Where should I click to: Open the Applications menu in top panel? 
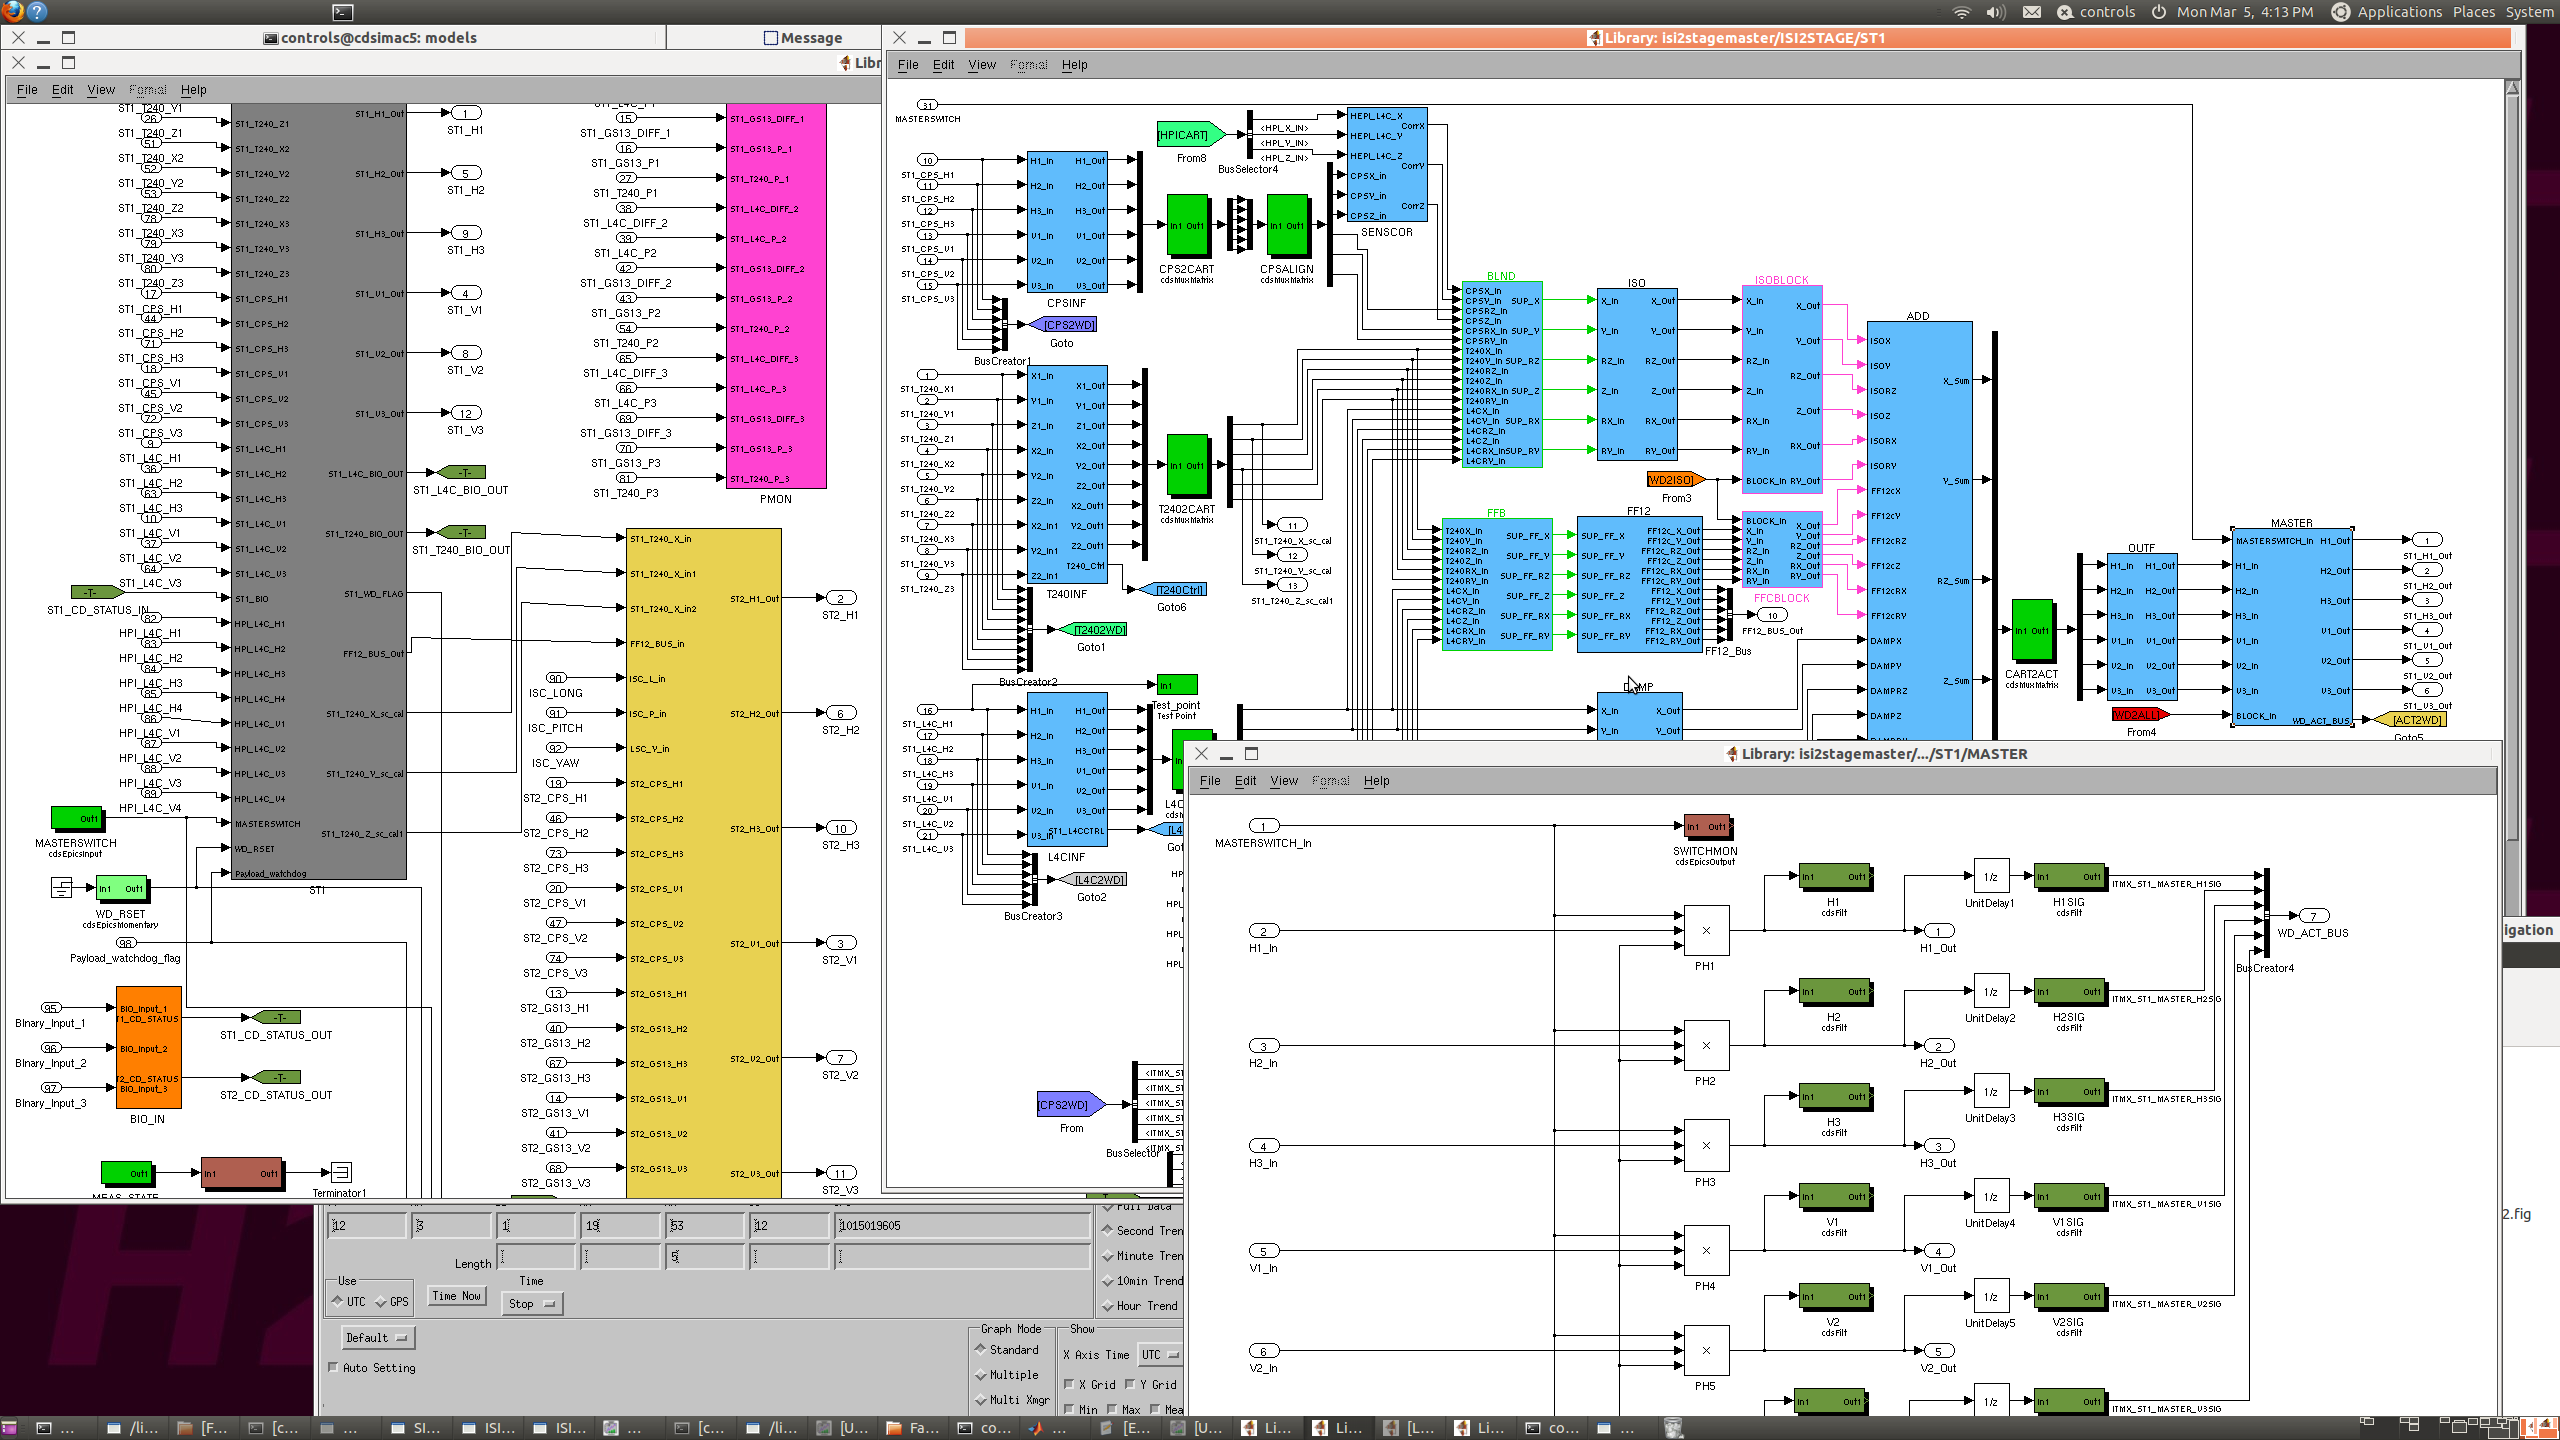pos(2399,12)
